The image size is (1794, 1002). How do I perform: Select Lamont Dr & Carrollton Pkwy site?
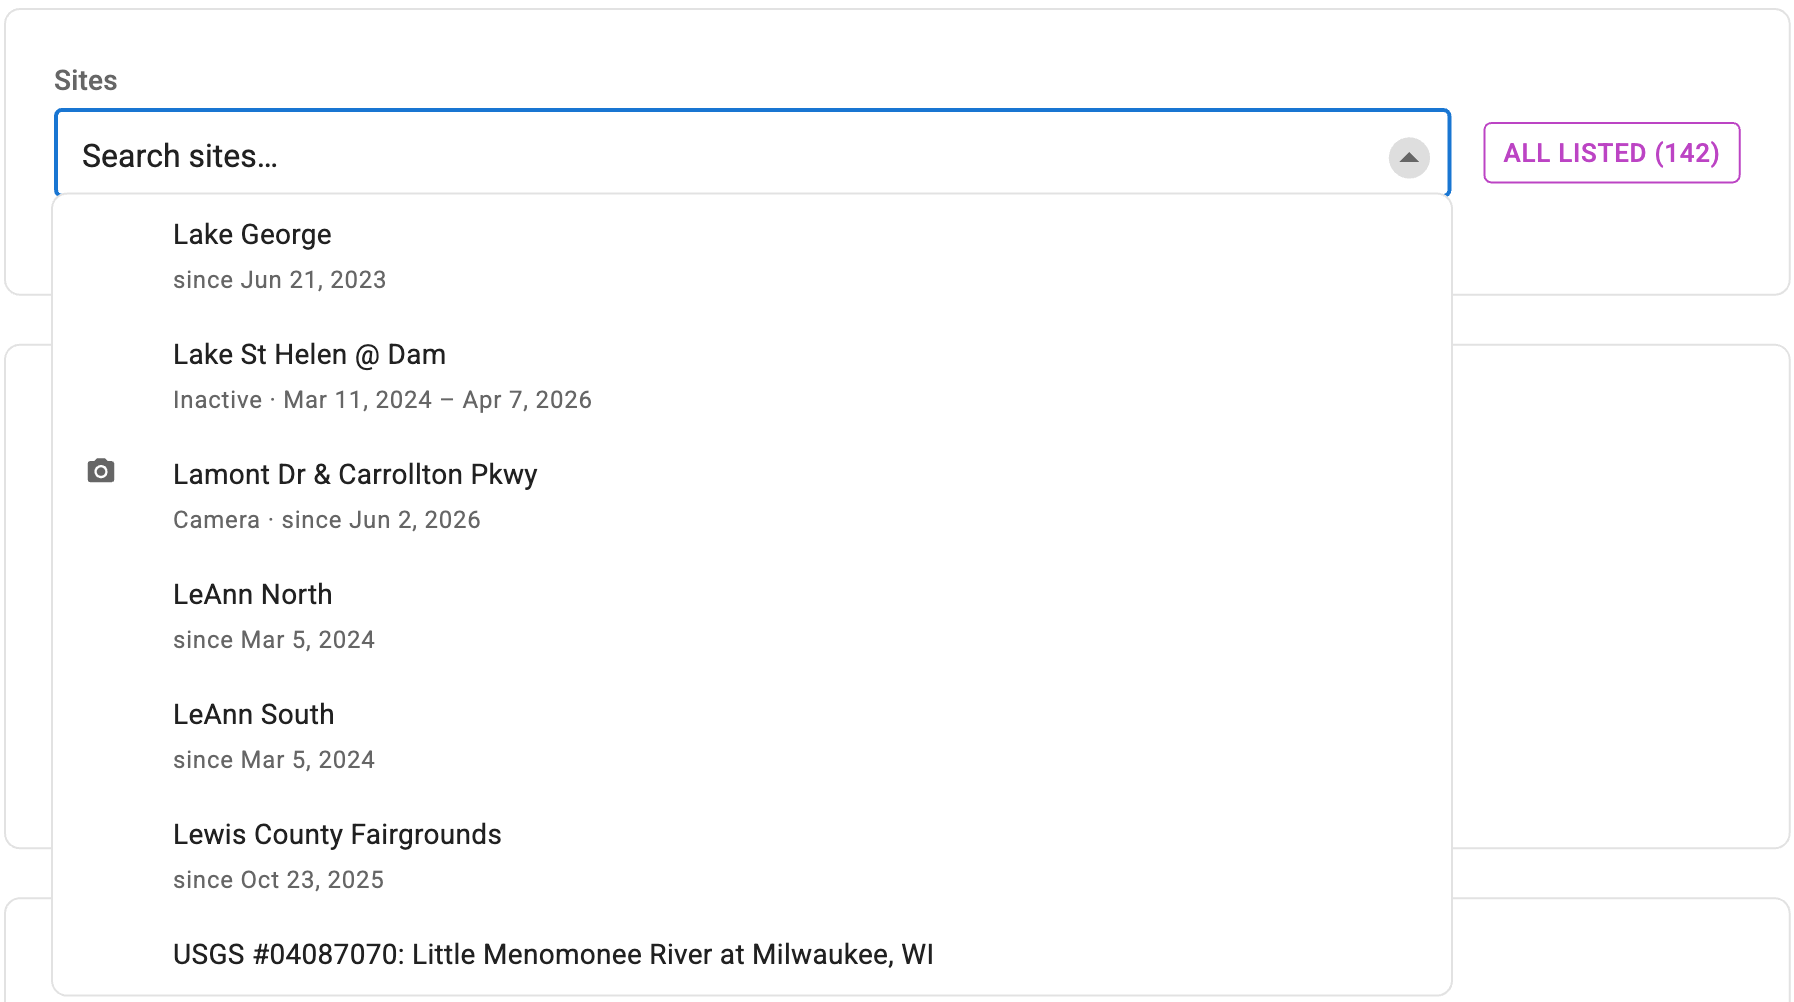(752, 496)
